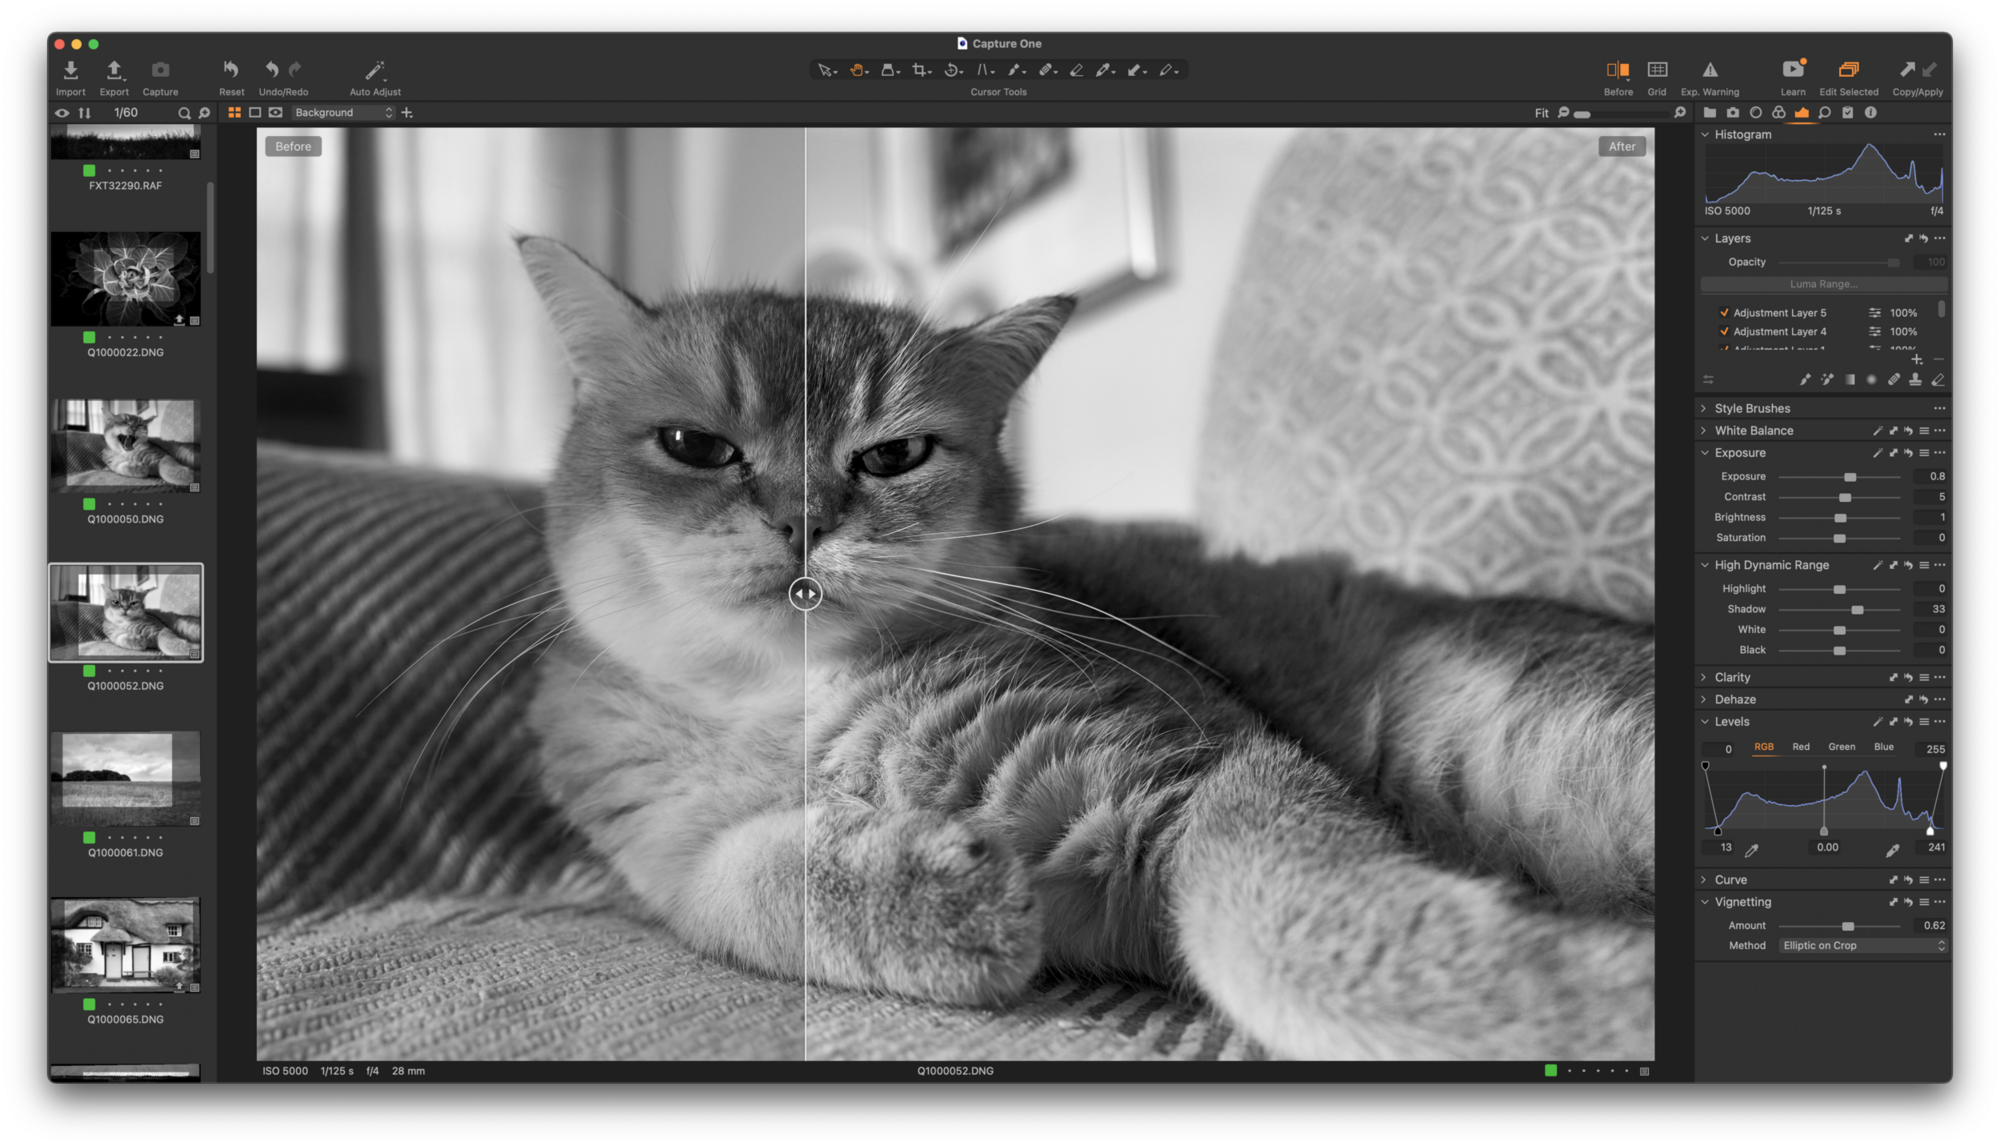Toggle the Grid overlay
The height and width of the screenshot is (1146, 2000).
coord(1657,70)
